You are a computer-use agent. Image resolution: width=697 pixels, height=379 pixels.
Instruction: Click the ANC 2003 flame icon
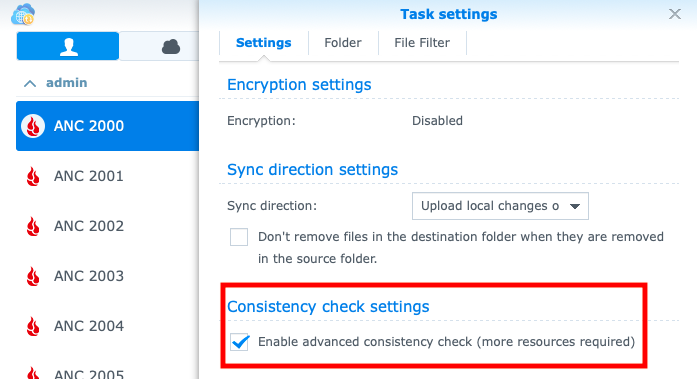[x=33, y=276]
